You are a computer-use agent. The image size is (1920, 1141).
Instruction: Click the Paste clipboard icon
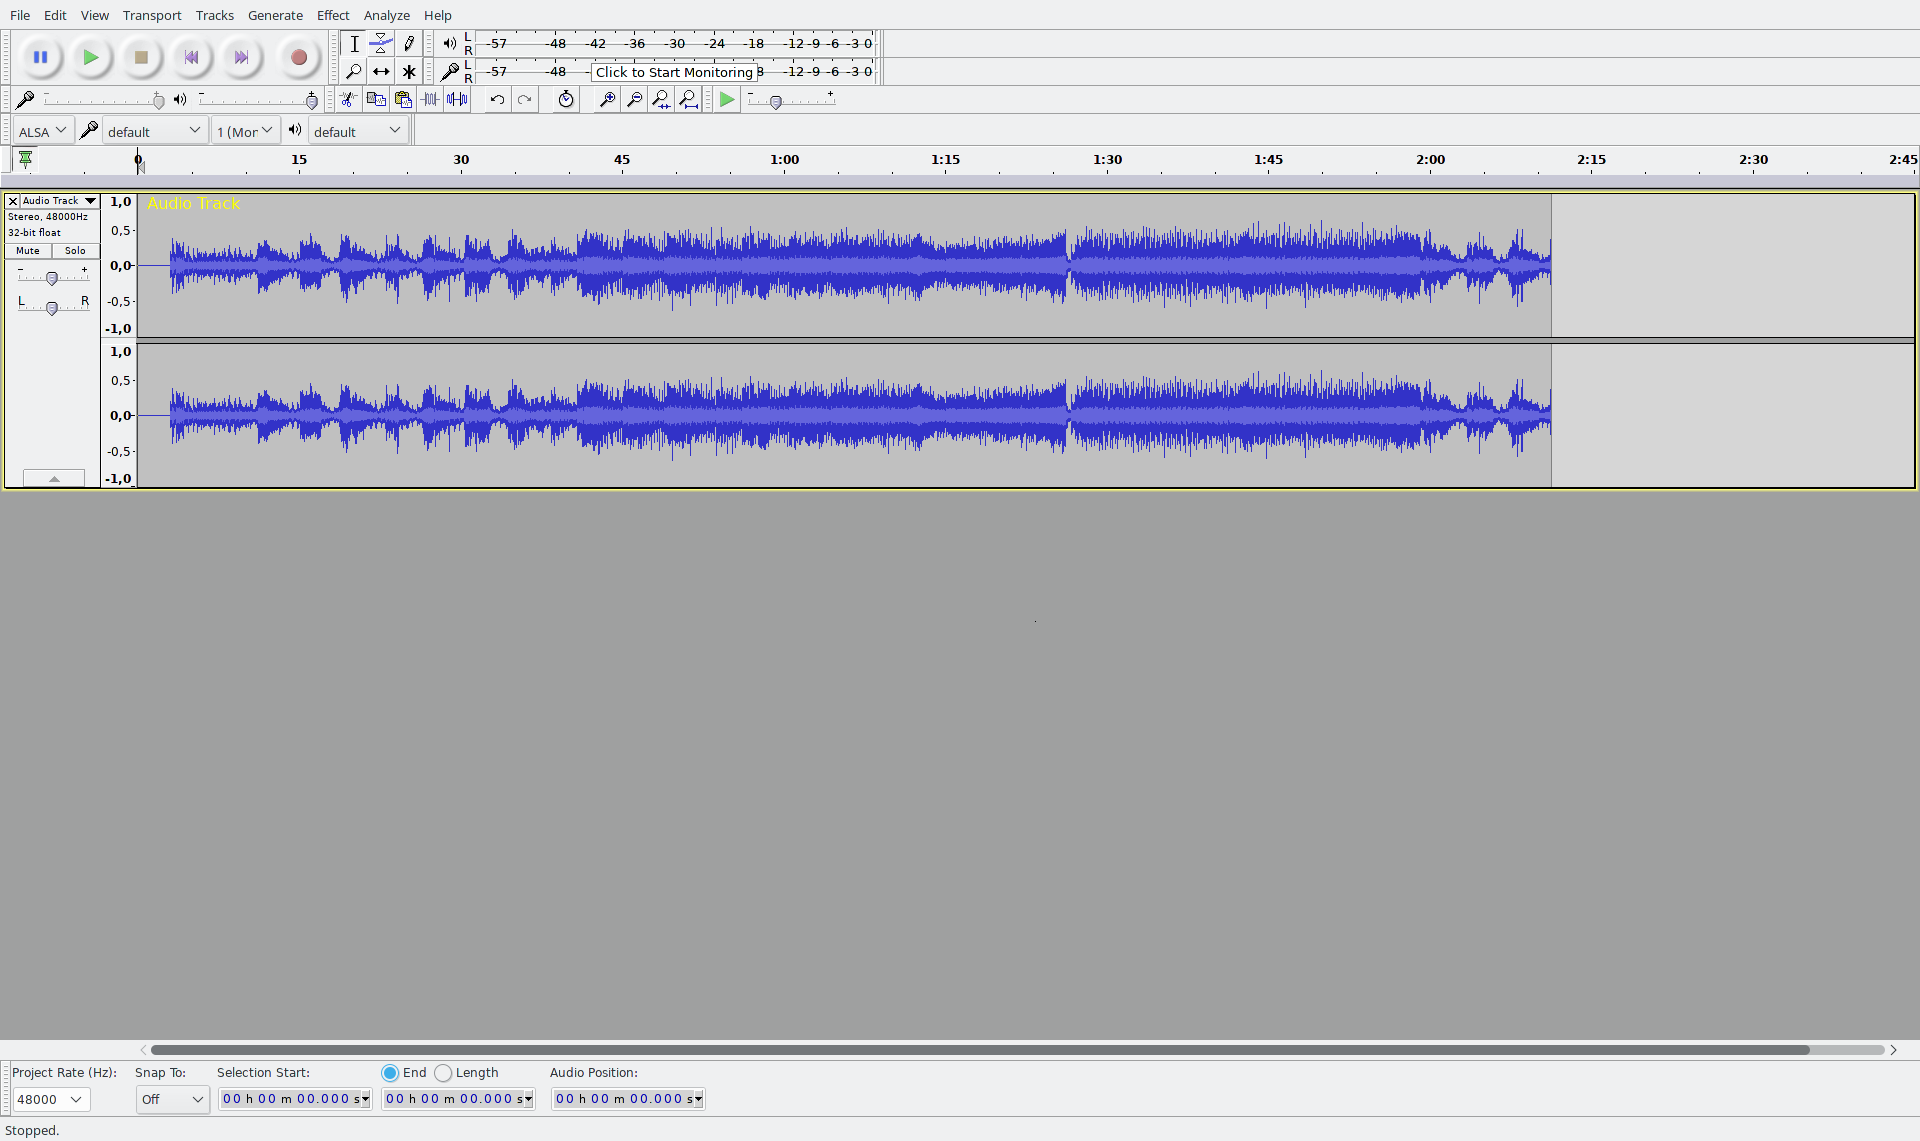coord(403,99)
